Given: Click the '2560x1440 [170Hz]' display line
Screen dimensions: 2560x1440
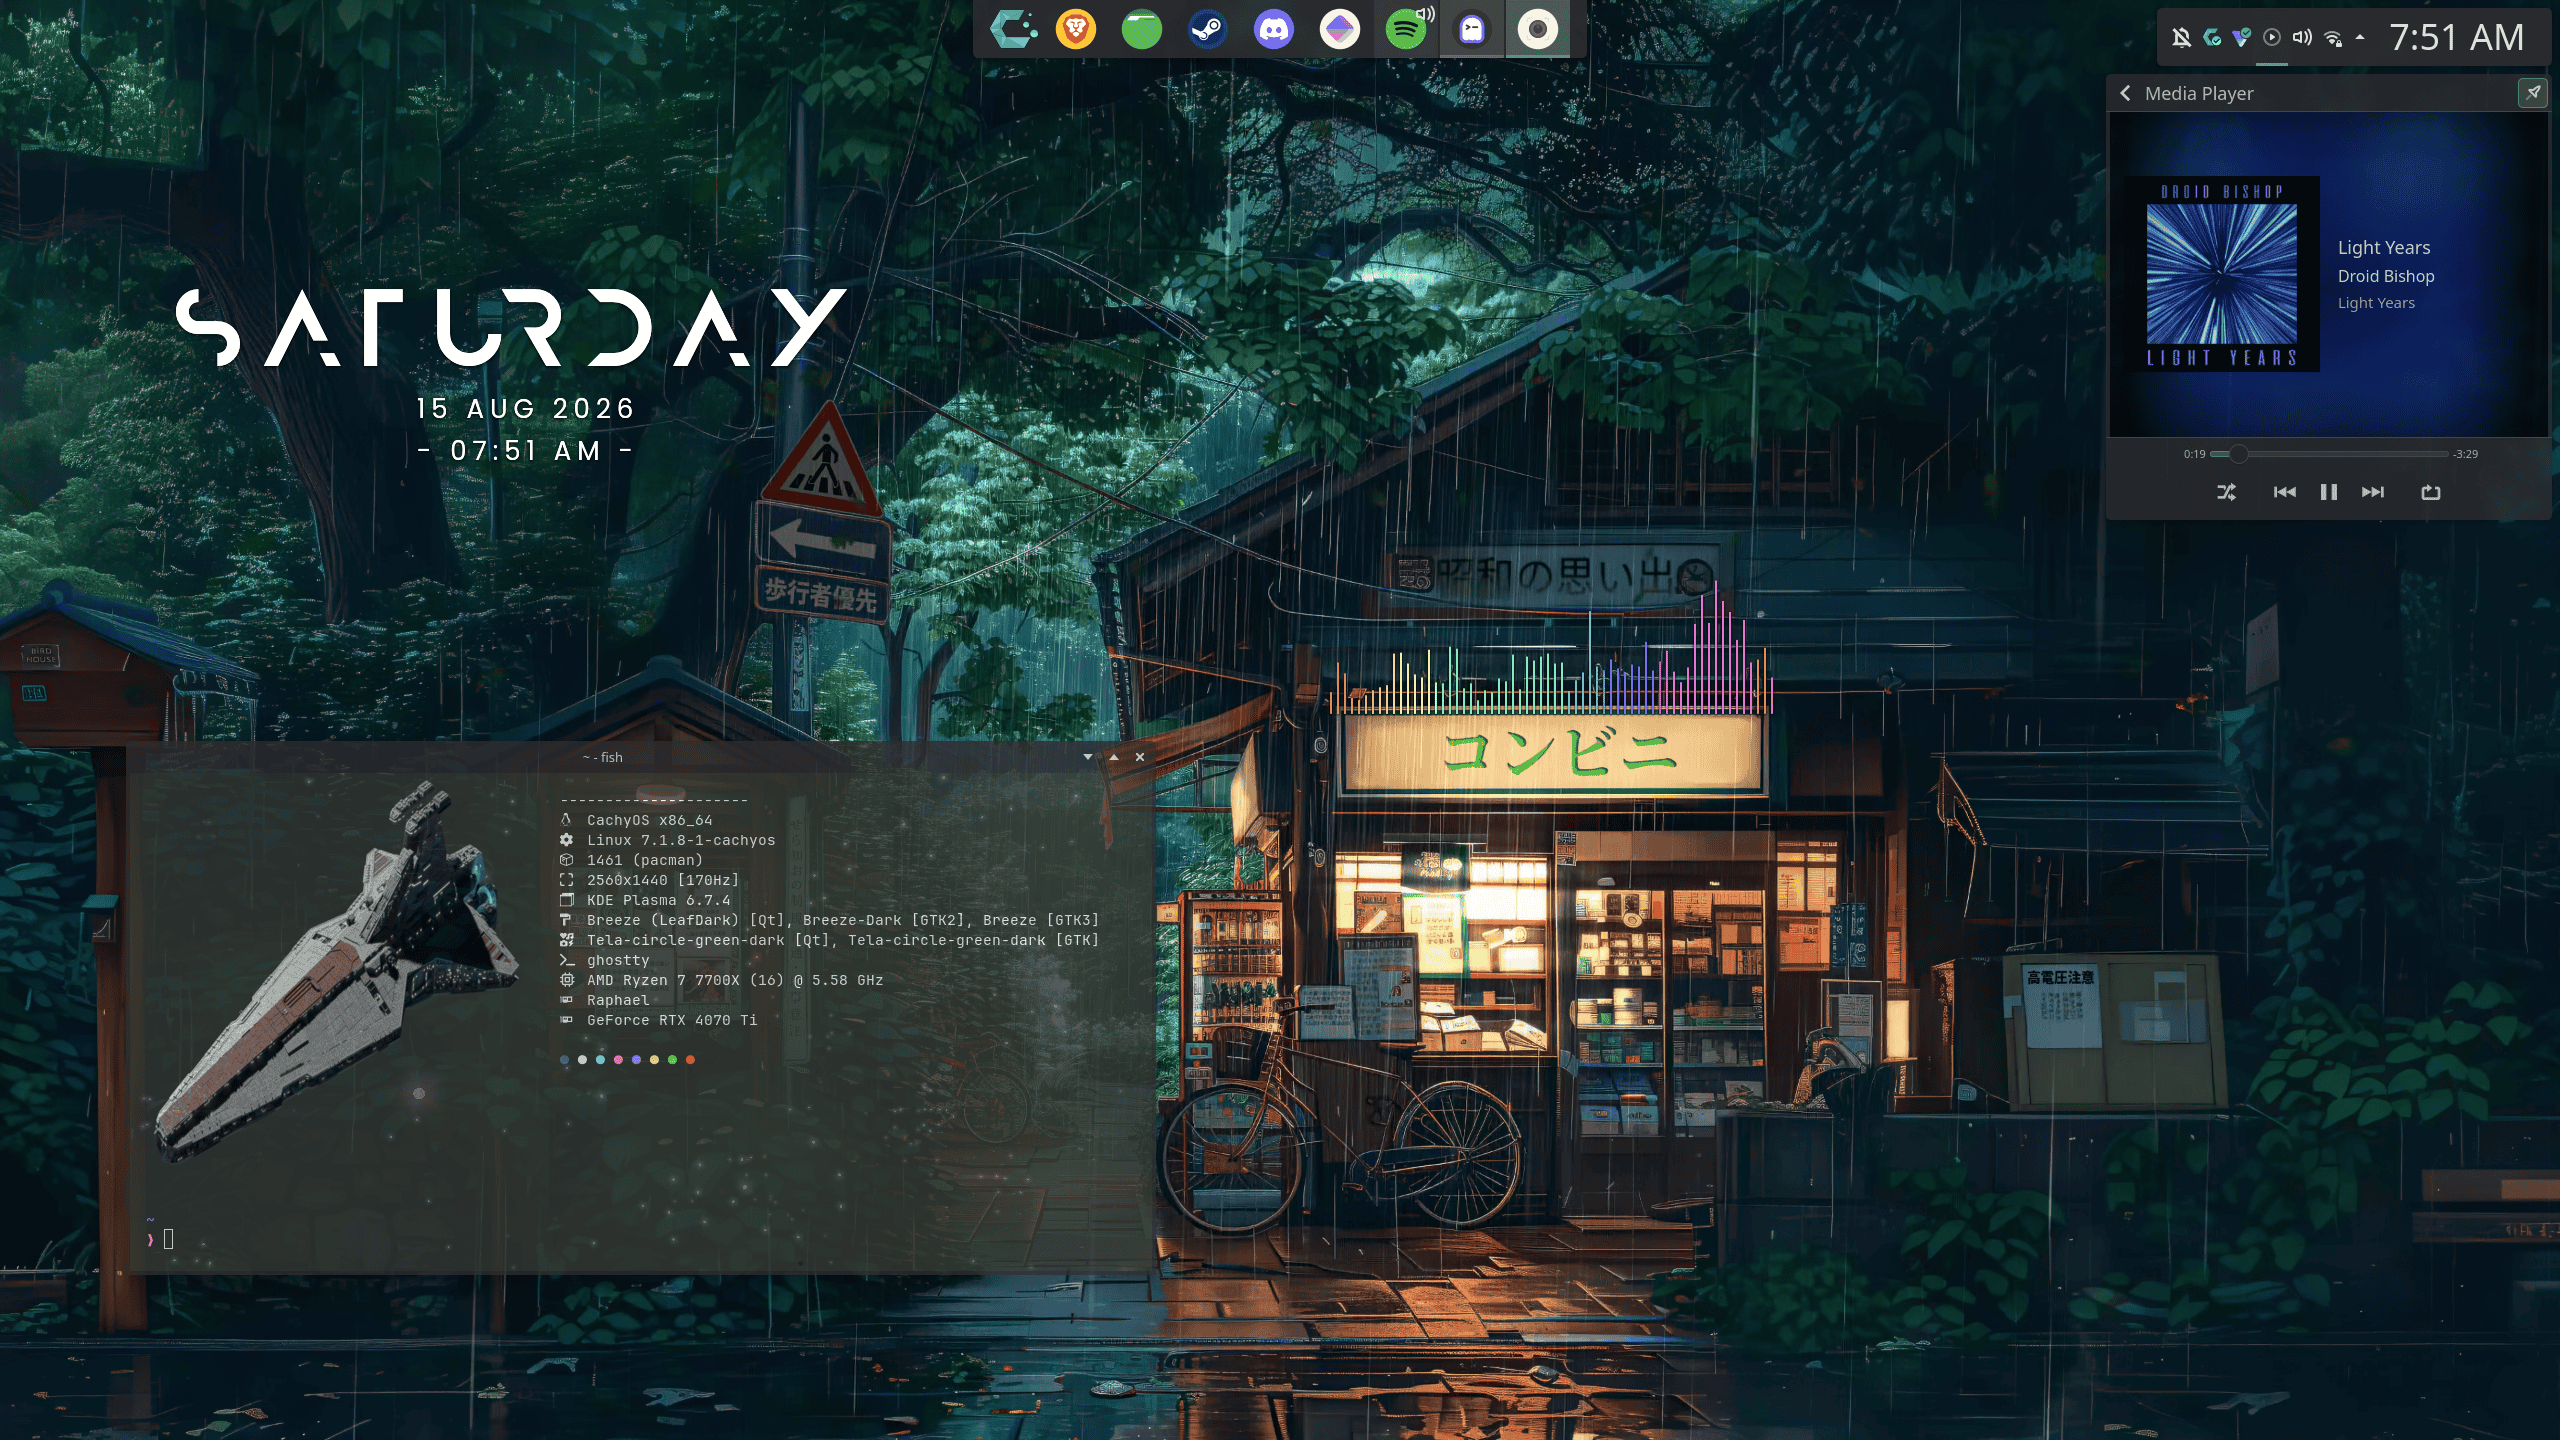Looking at the screenshot, I should (x=663, y=880).
